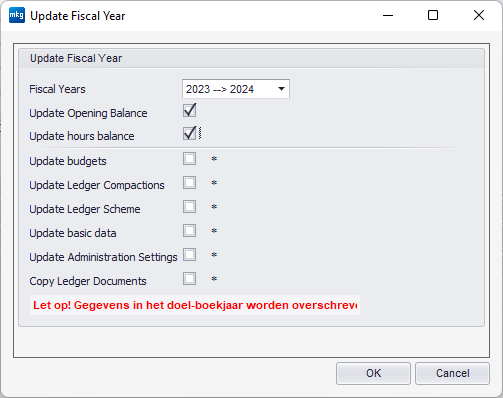
Task: Click the Cancel button
Action: tap(452, 373)
